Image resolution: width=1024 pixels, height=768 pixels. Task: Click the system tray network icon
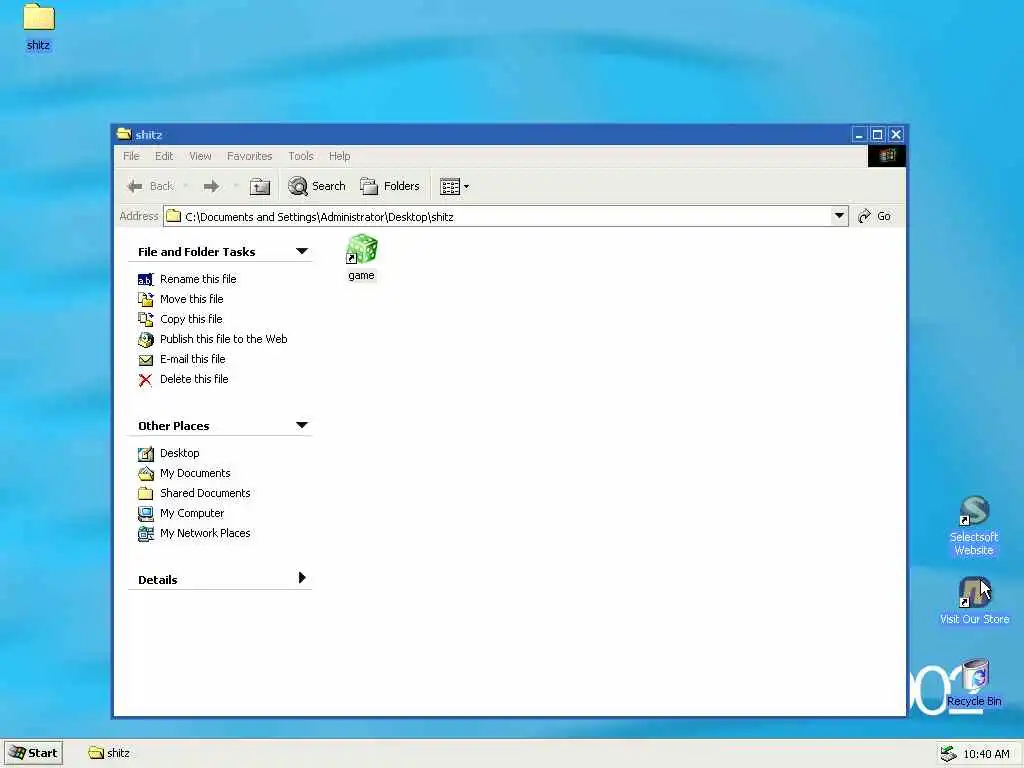click(948, 754)
